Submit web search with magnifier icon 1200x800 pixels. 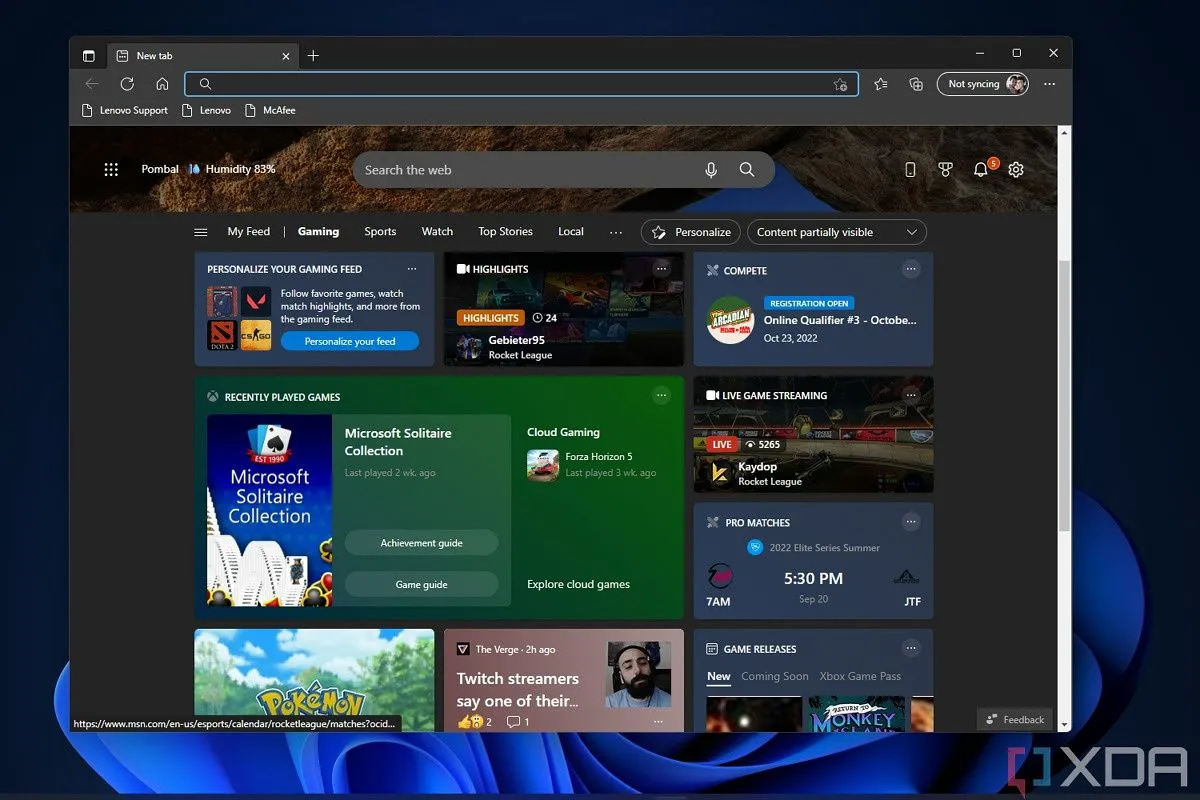pyautogui.click(x=747, y=170)
